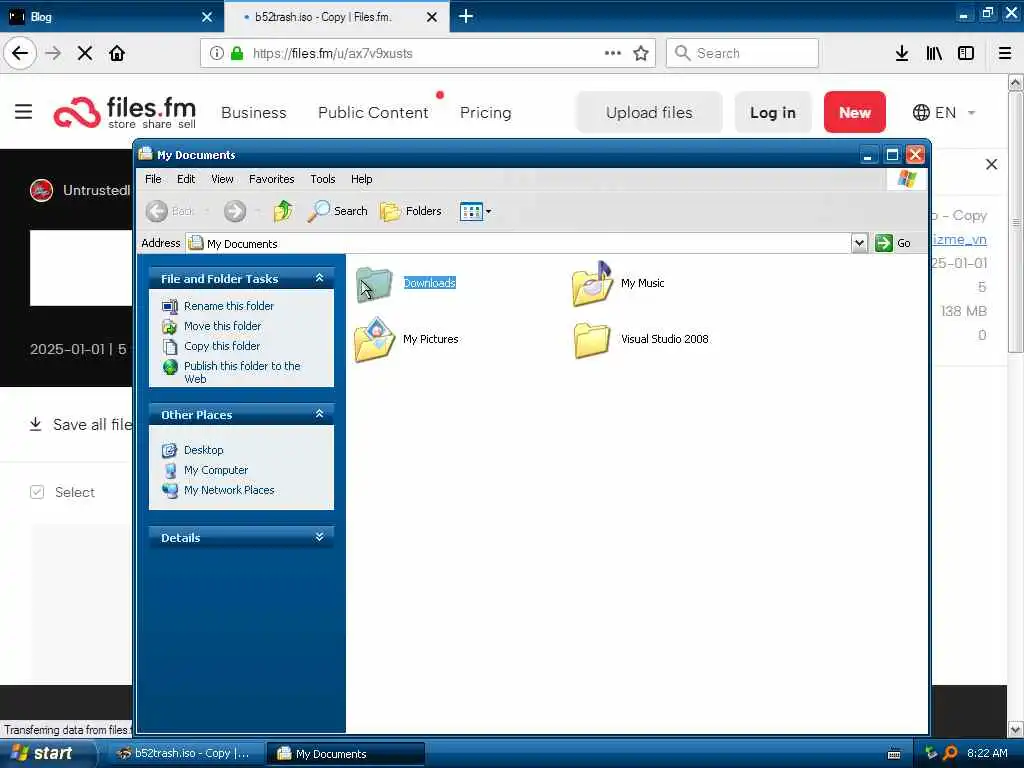Close the files.fm info panel
The width and height of the screenshot is (1024, 768).
pos(991,165)
